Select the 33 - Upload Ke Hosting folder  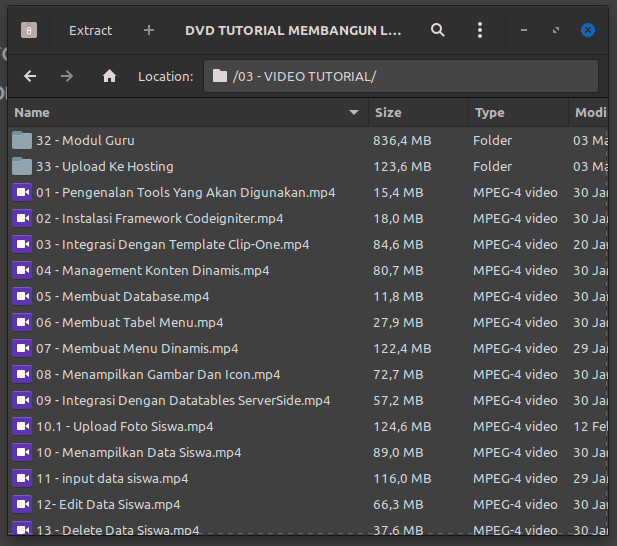(104, 166)
